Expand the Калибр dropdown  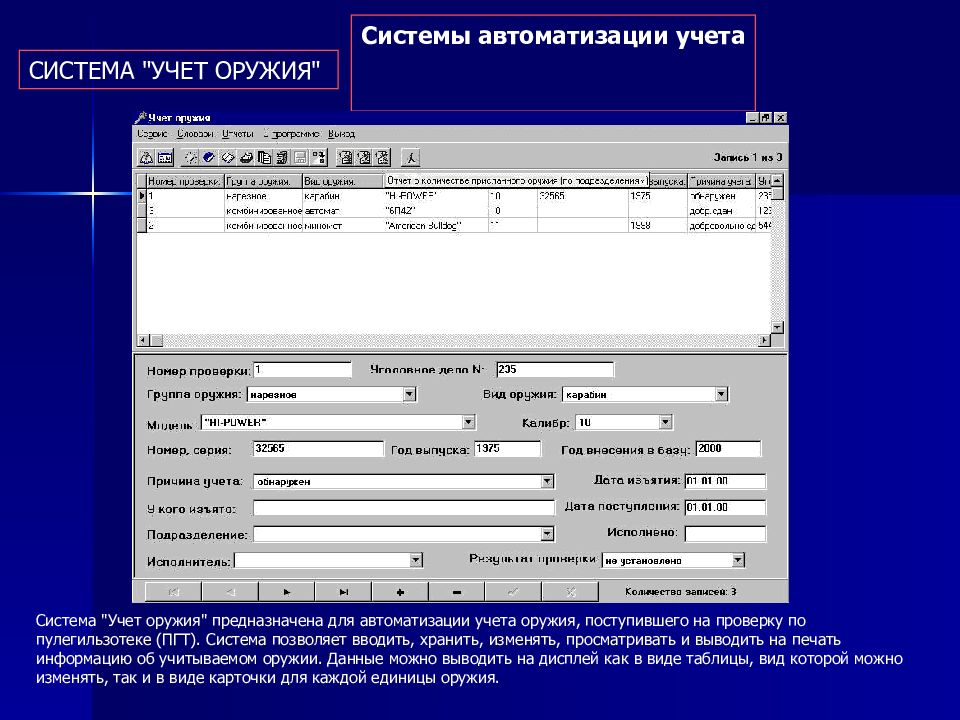pyautogui.click(x=666, y=422)
